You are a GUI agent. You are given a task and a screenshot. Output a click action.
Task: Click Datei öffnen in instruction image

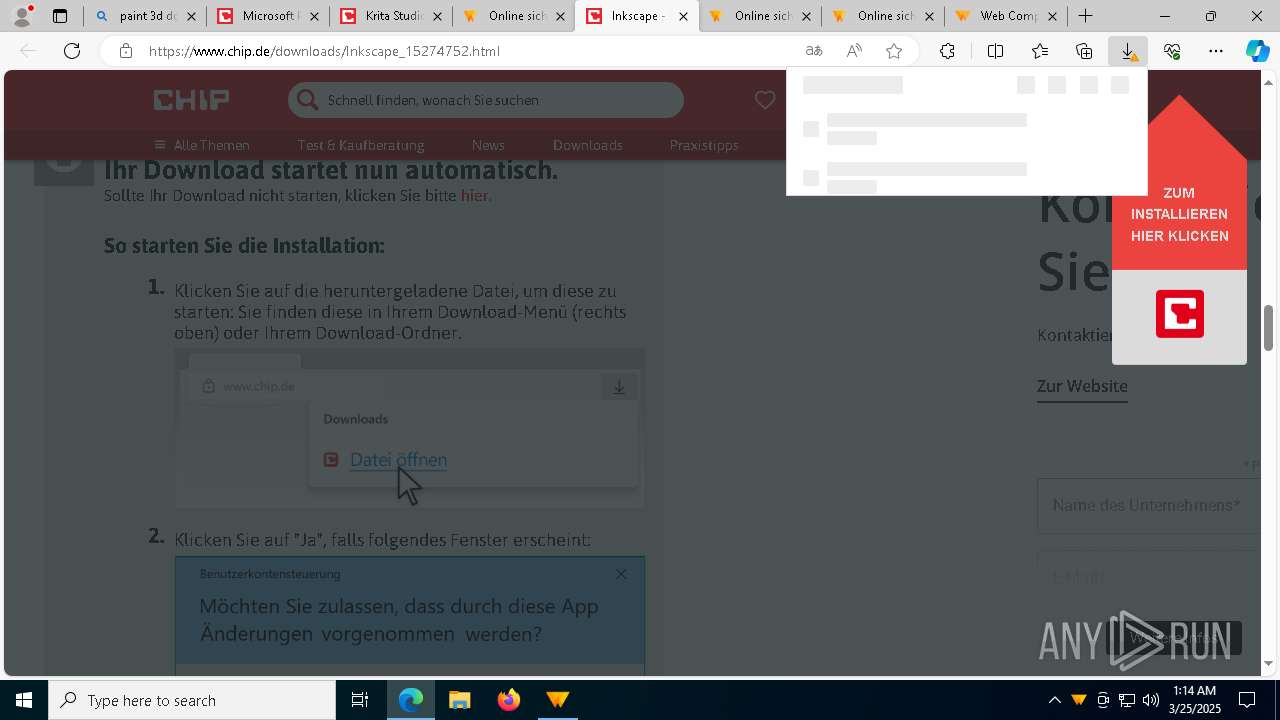(398, 460)
